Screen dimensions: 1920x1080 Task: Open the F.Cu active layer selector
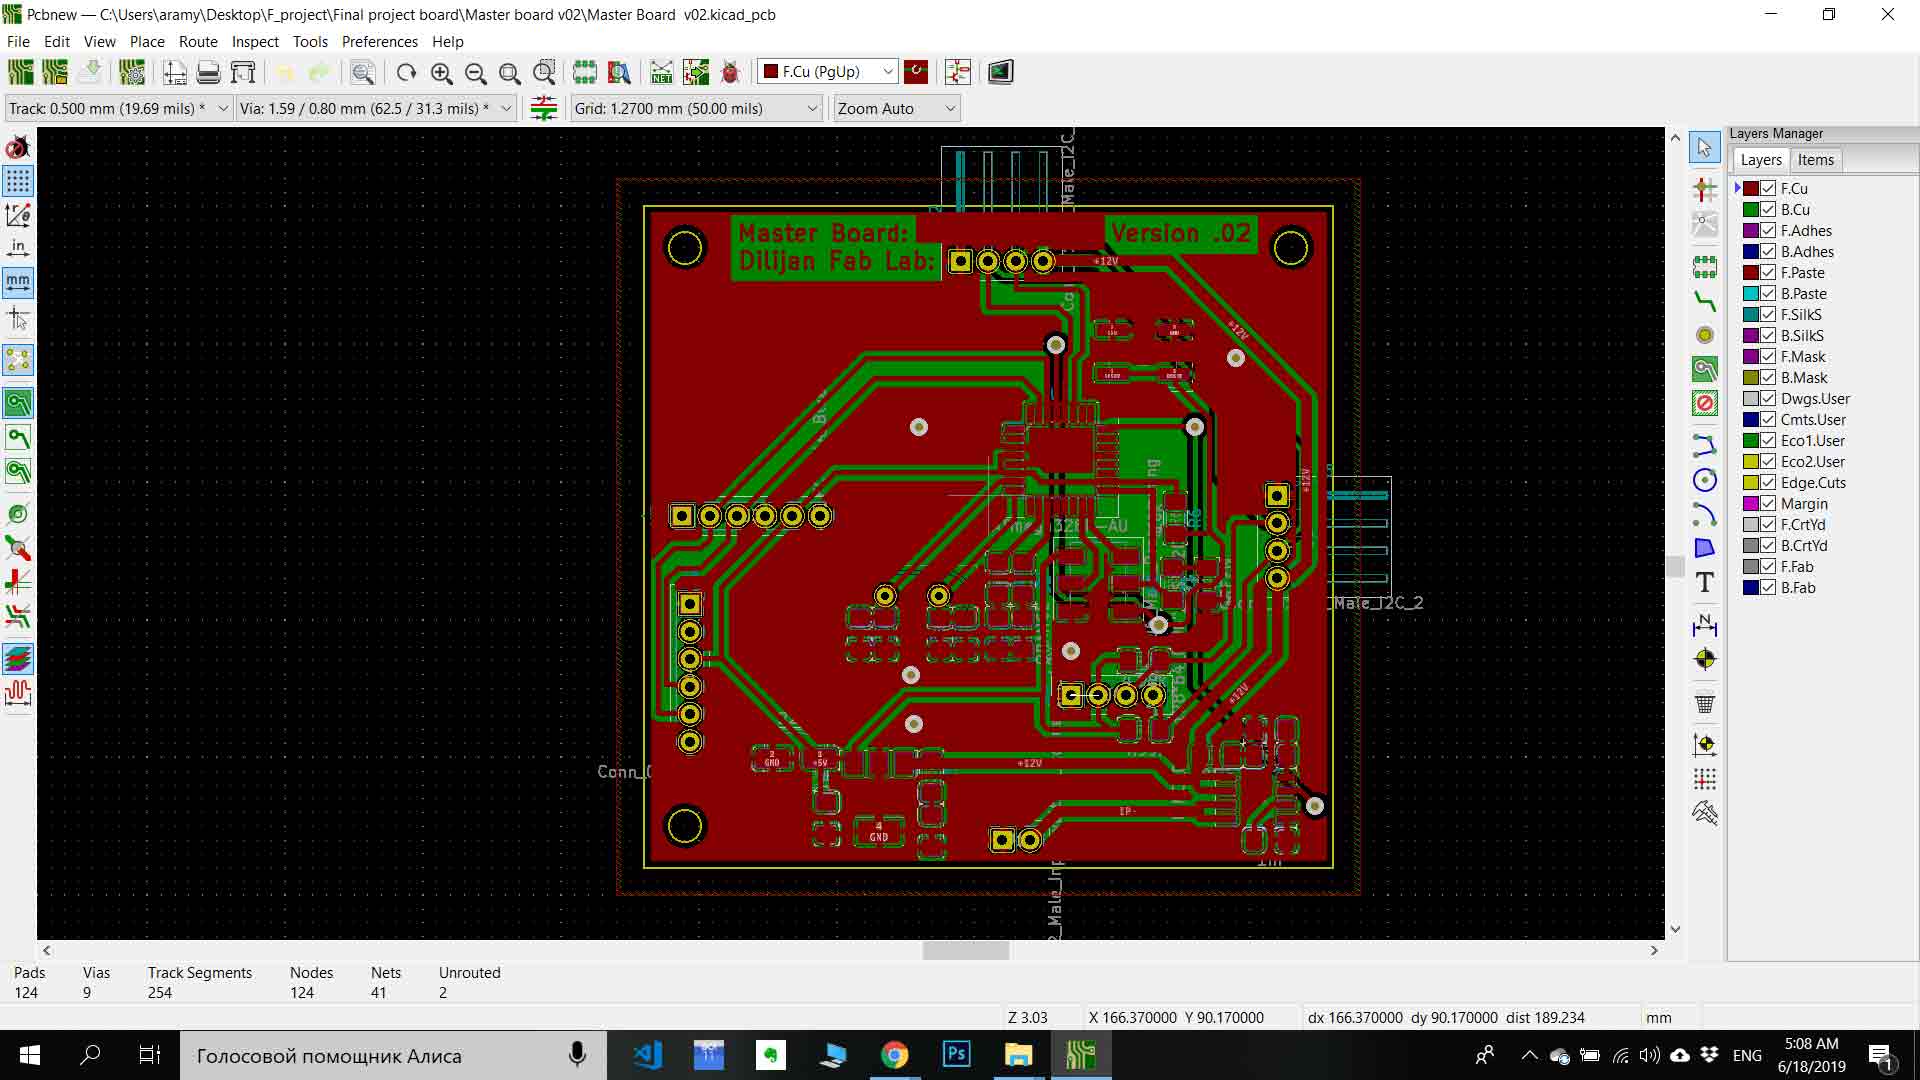coord(827,72)
